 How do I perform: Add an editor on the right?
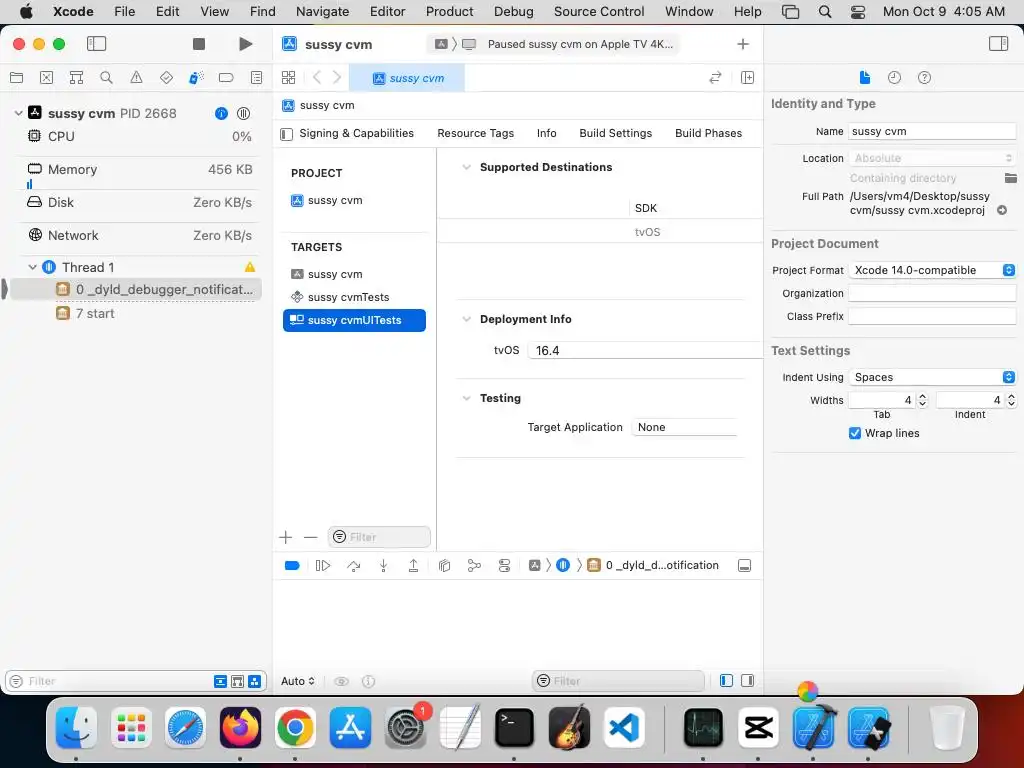[x=748, y=78]
